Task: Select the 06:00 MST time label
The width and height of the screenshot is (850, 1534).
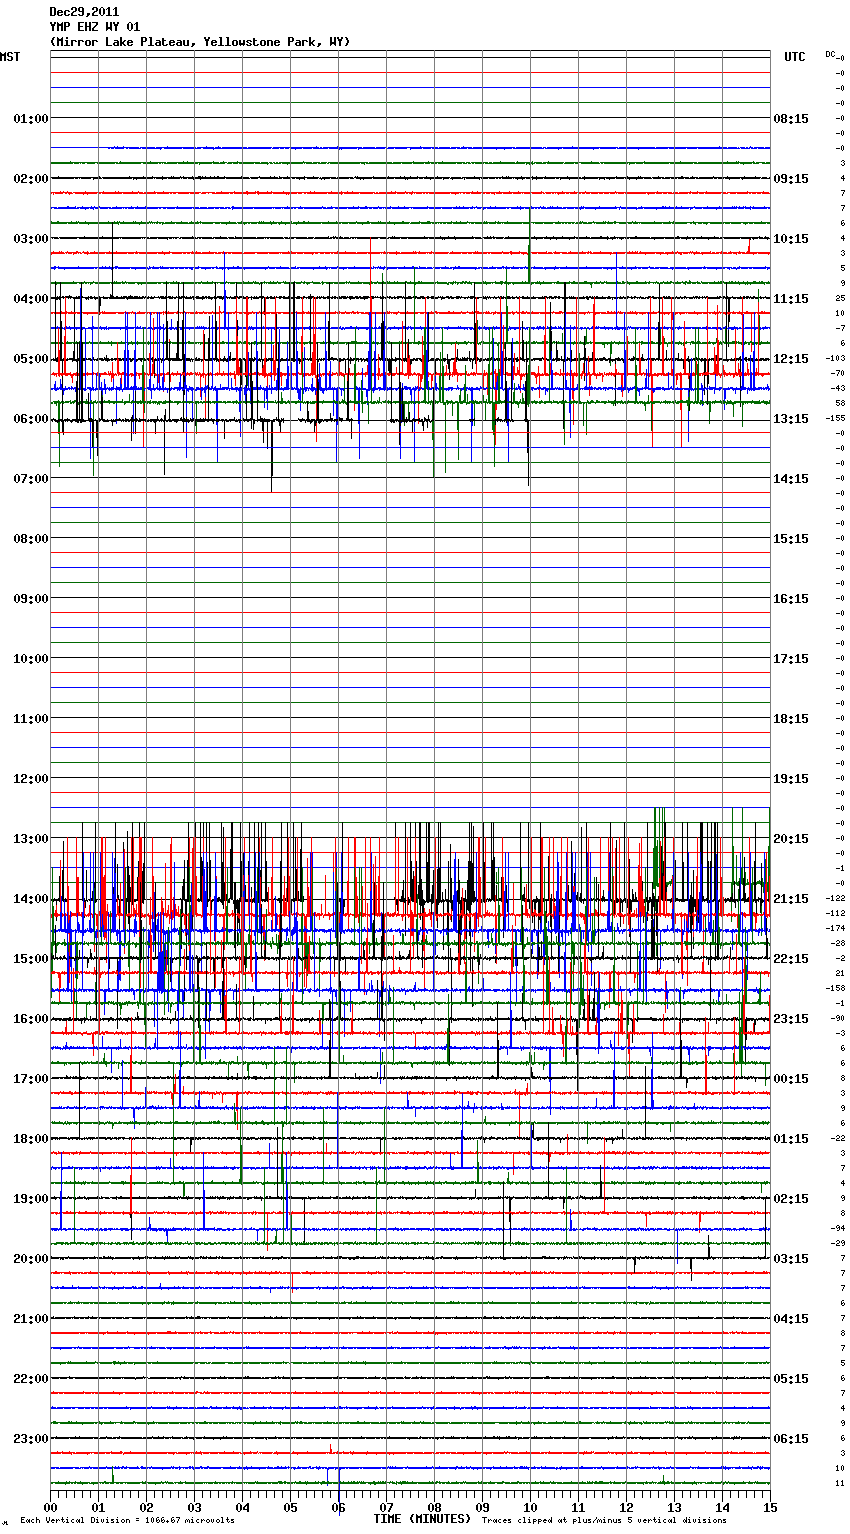Action: tap(31, 419)
